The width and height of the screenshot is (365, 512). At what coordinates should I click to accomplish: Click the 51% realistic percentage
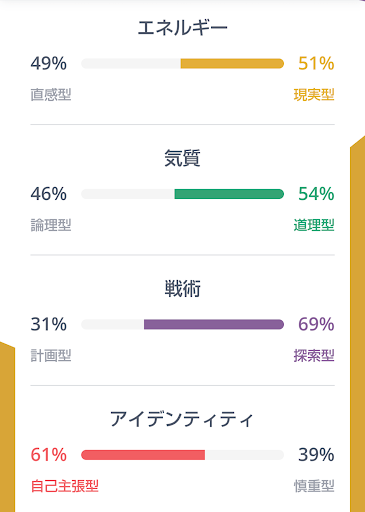coord(316,63)
